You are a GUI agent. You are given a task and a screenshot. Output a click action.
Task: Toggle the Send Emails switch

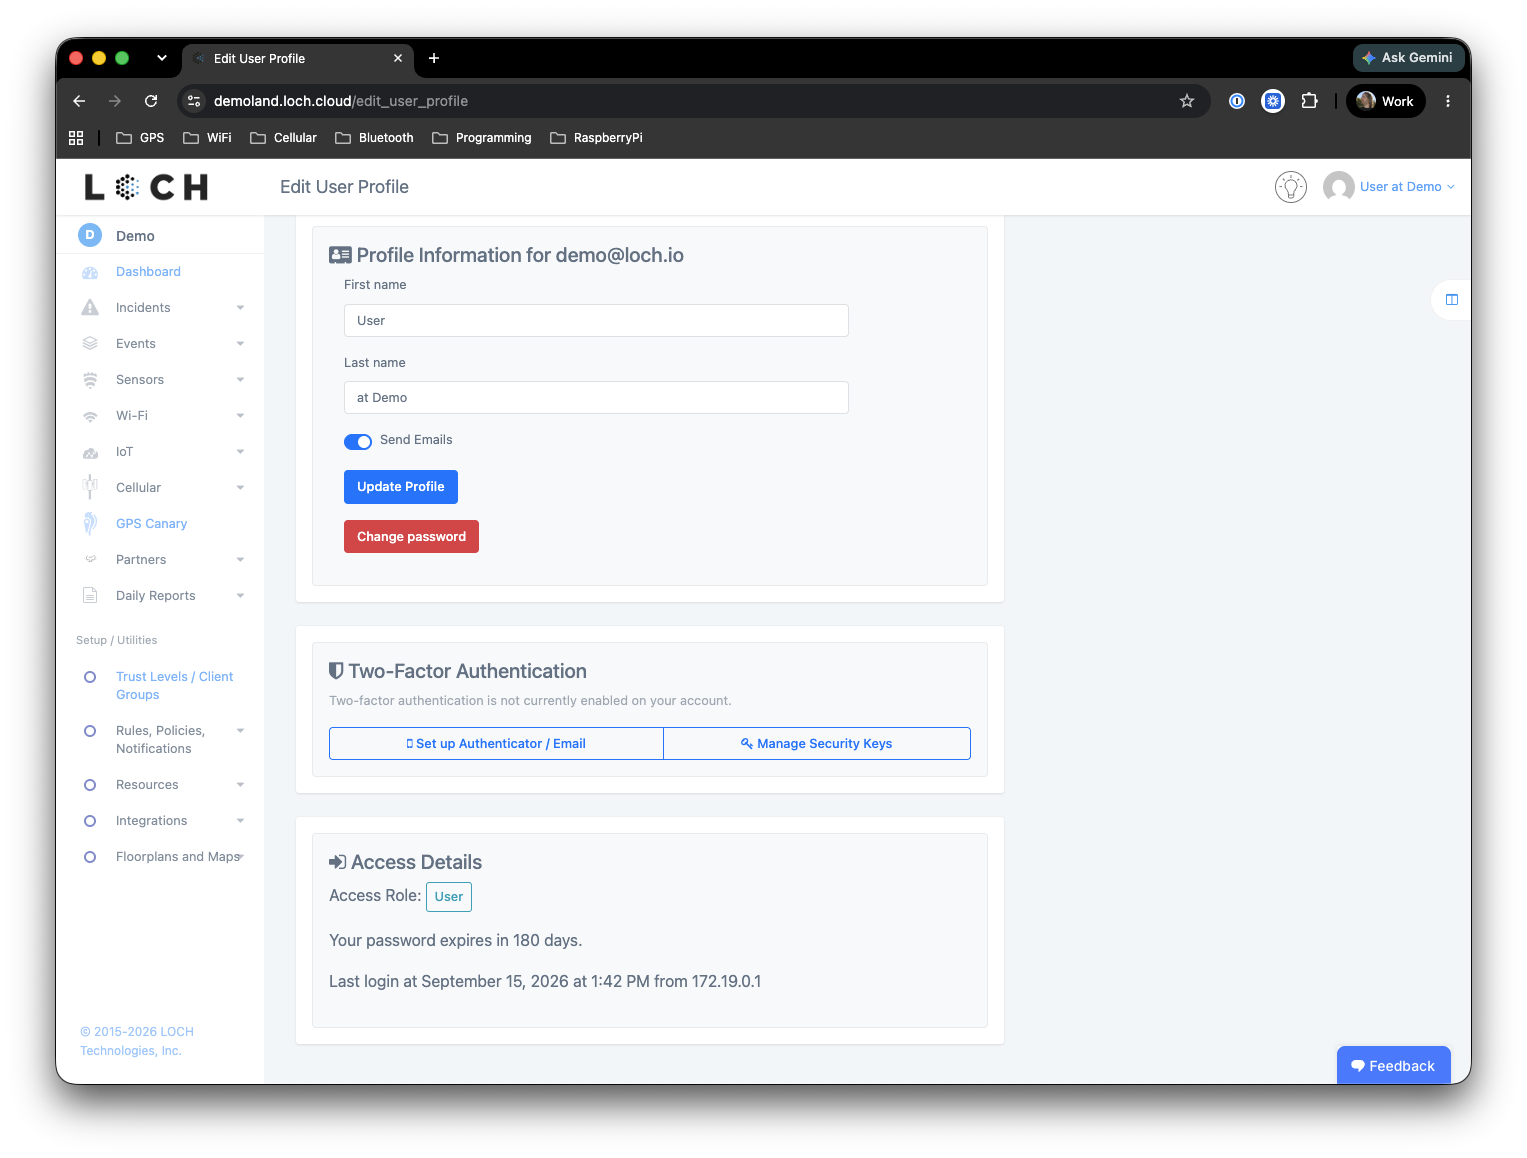pos(358,441)
